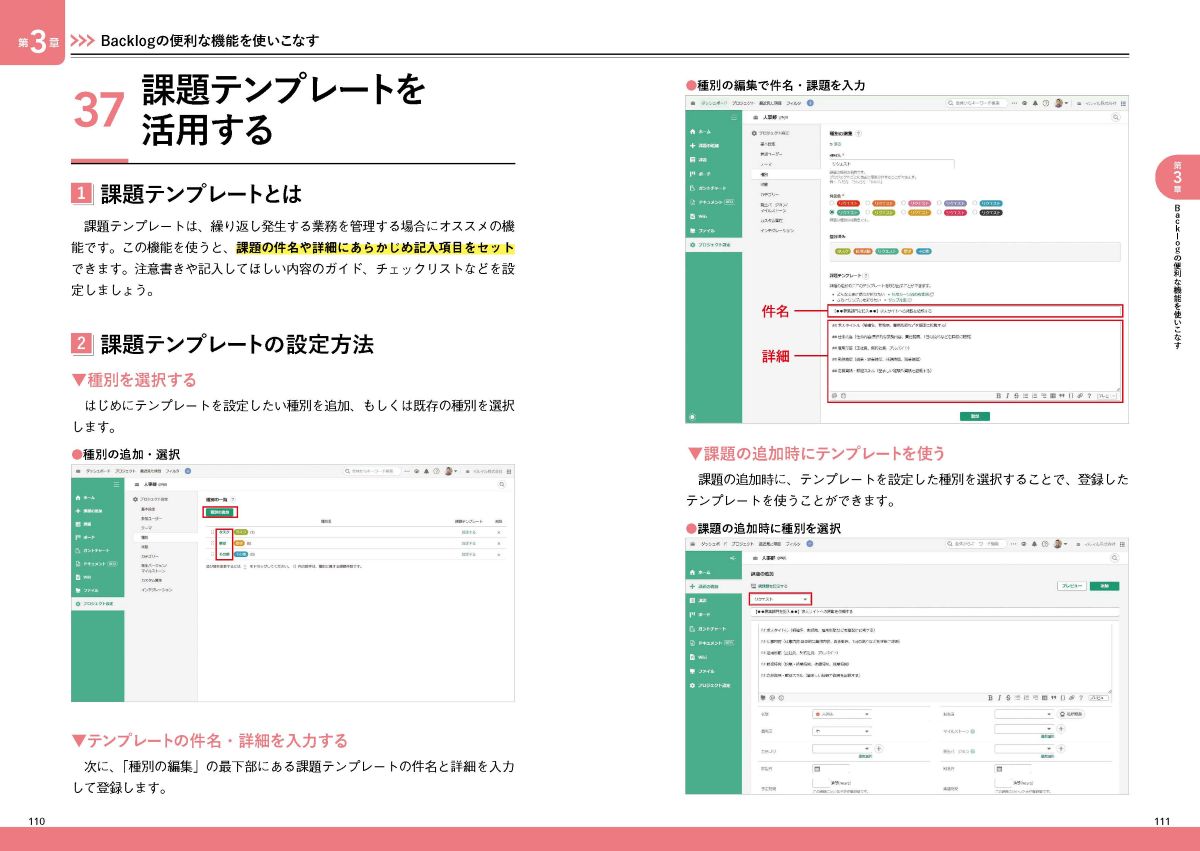Click plus icon beside milestone dropdown in add-issue form
Viewport: 1200px width, 851px height.
tap(1060, 729)
